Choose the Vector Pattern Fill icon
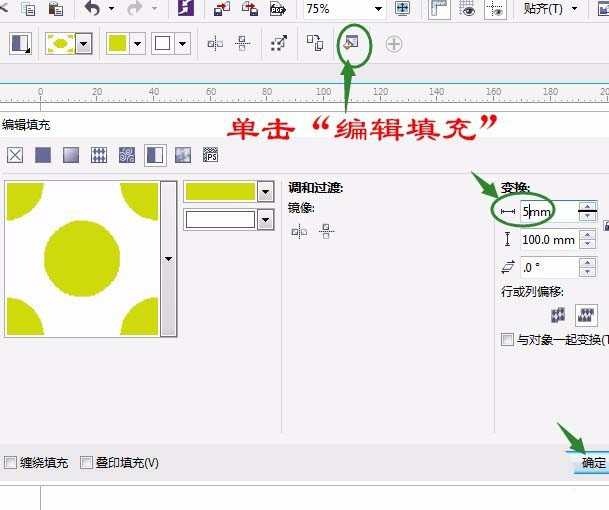The image size is (609, 510). [99, 155]
